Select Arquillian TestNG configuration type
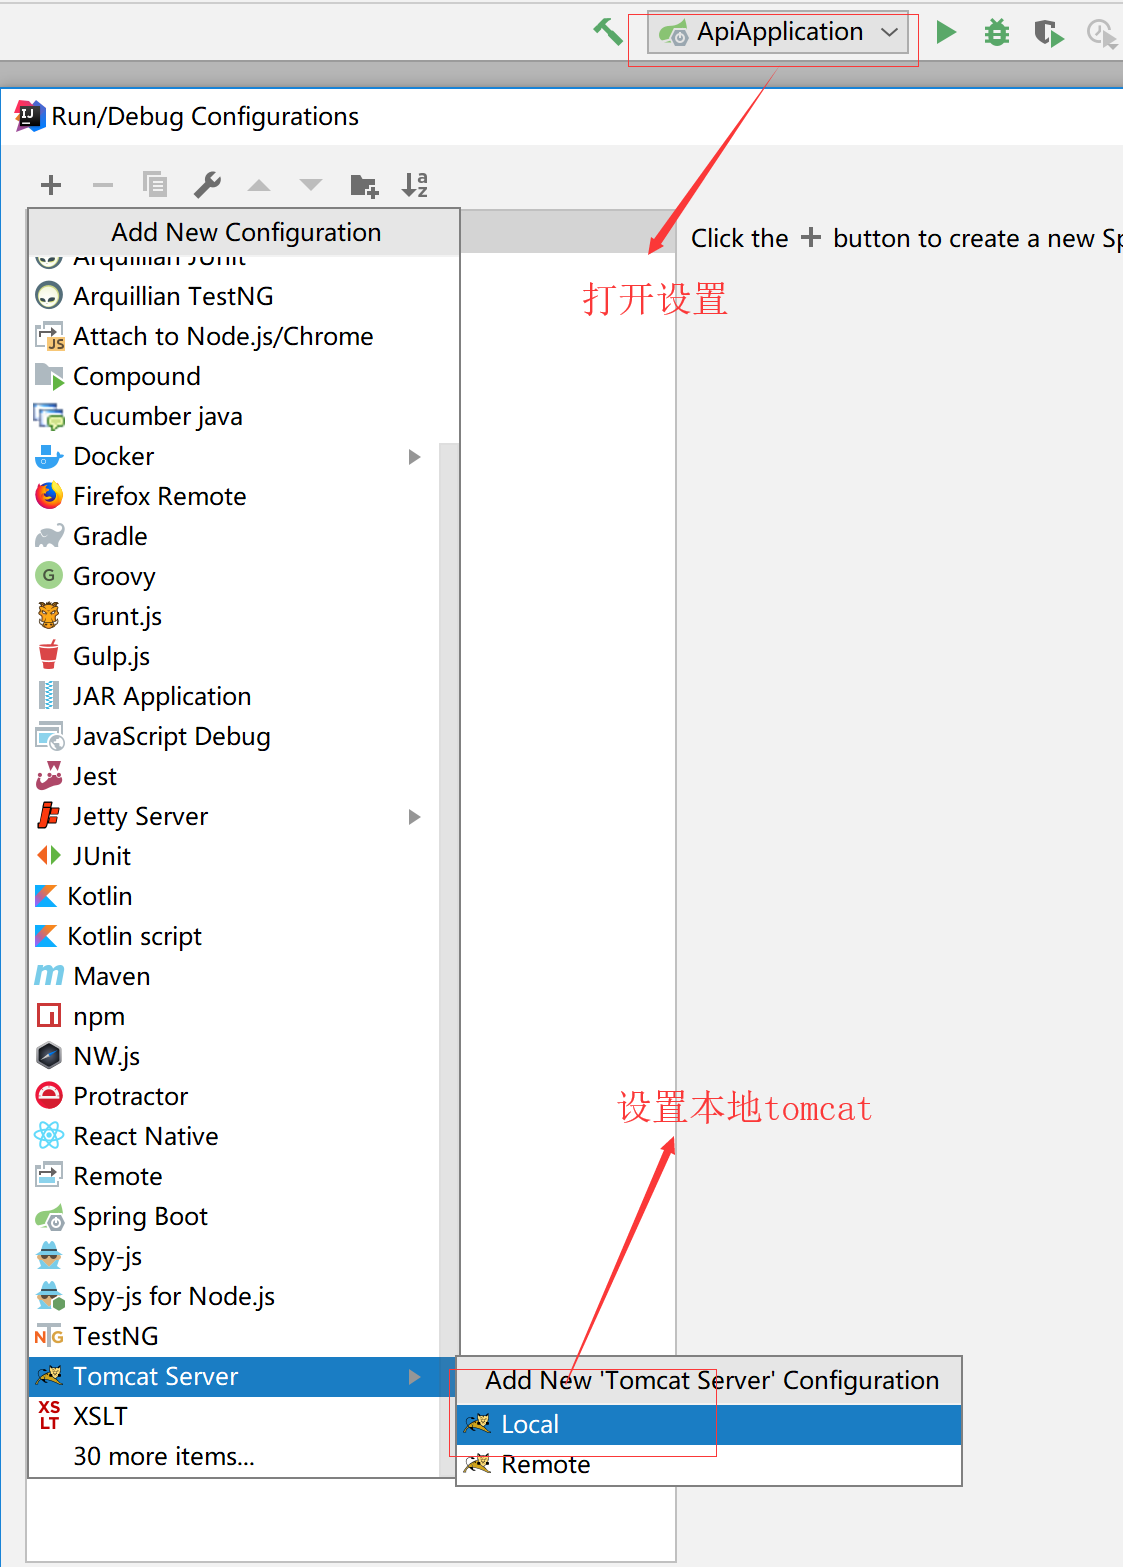 (x=234, y=296)
